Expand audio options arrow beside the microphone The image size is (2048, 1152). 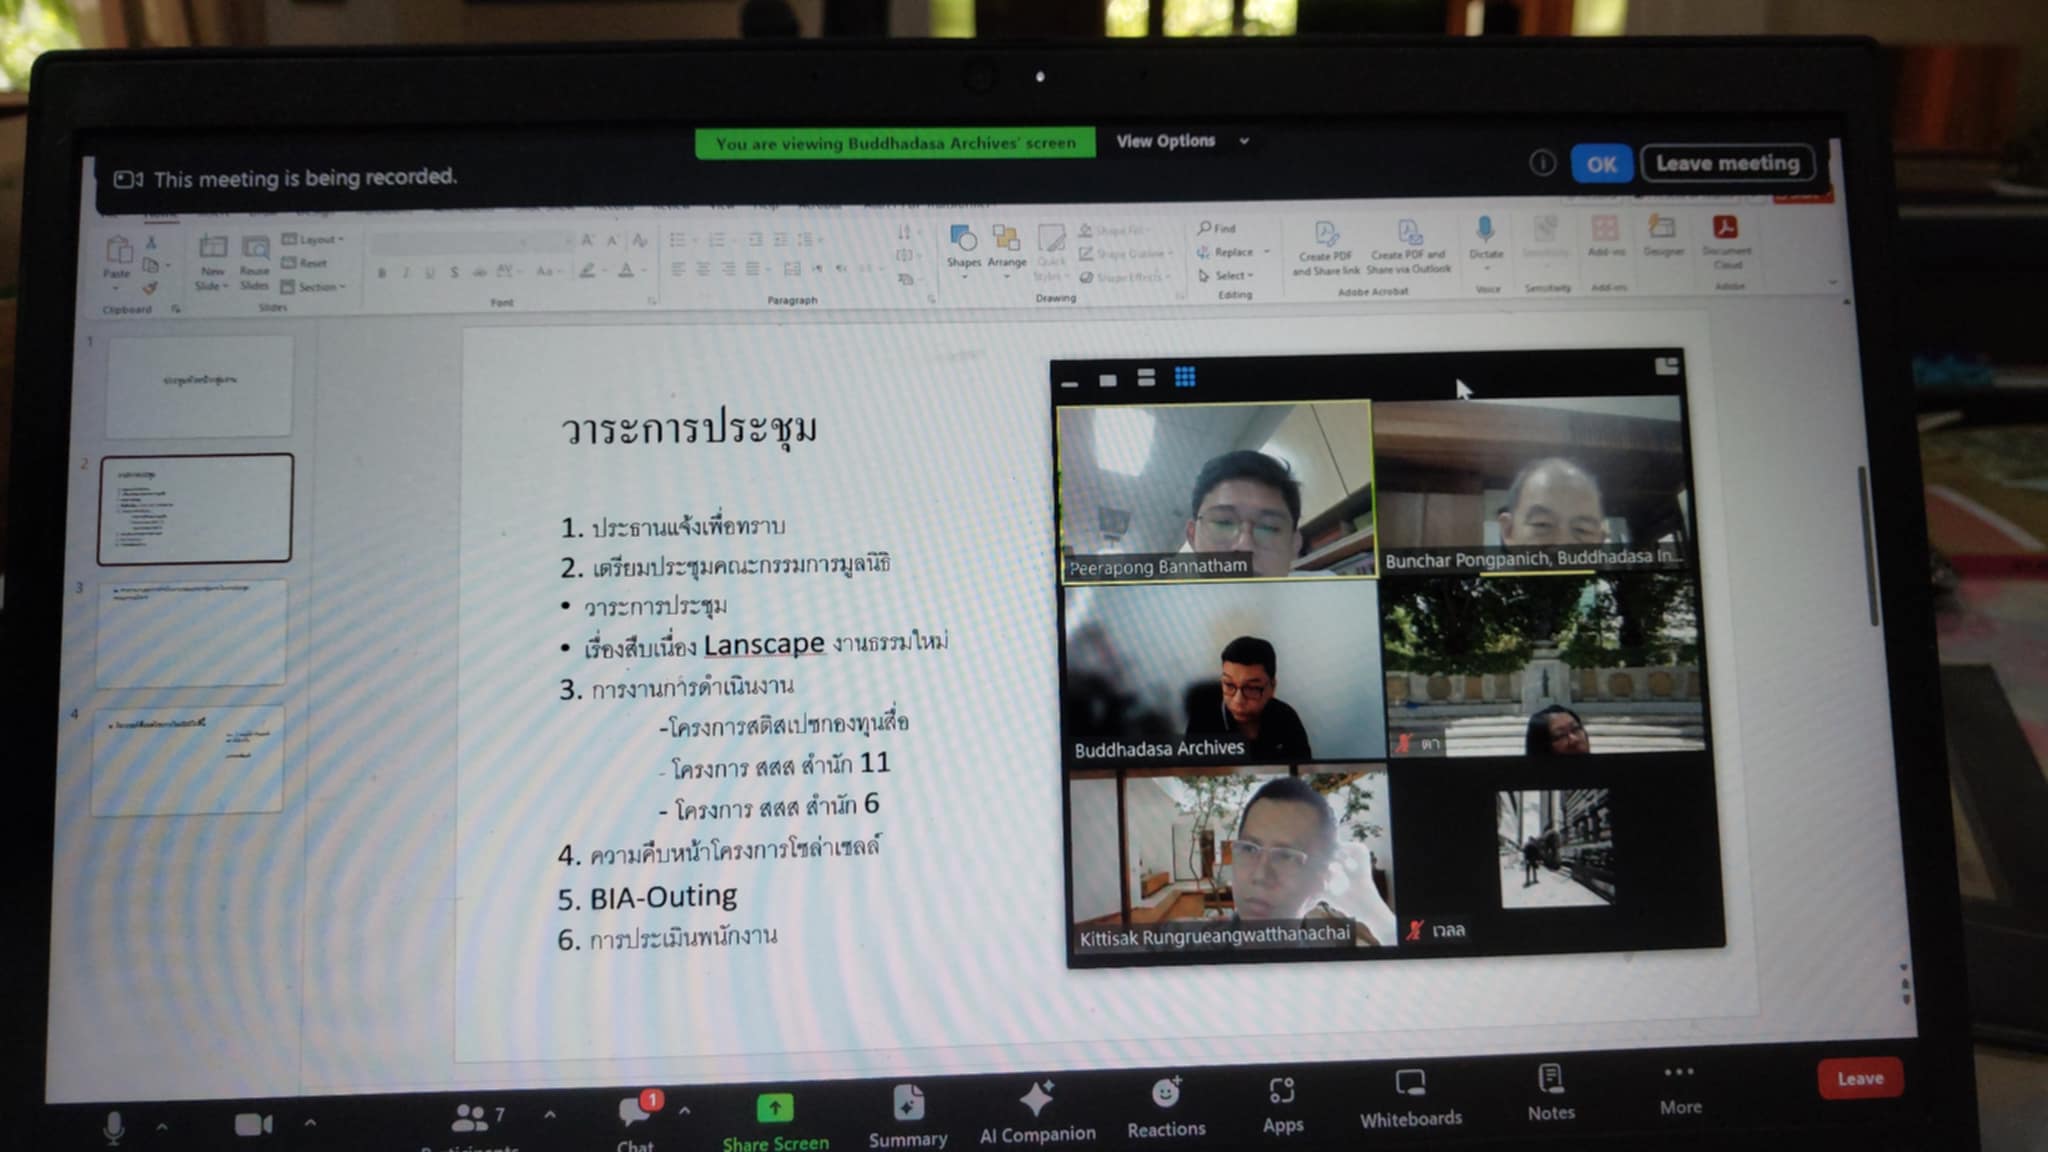click(x=162, y=1127)
